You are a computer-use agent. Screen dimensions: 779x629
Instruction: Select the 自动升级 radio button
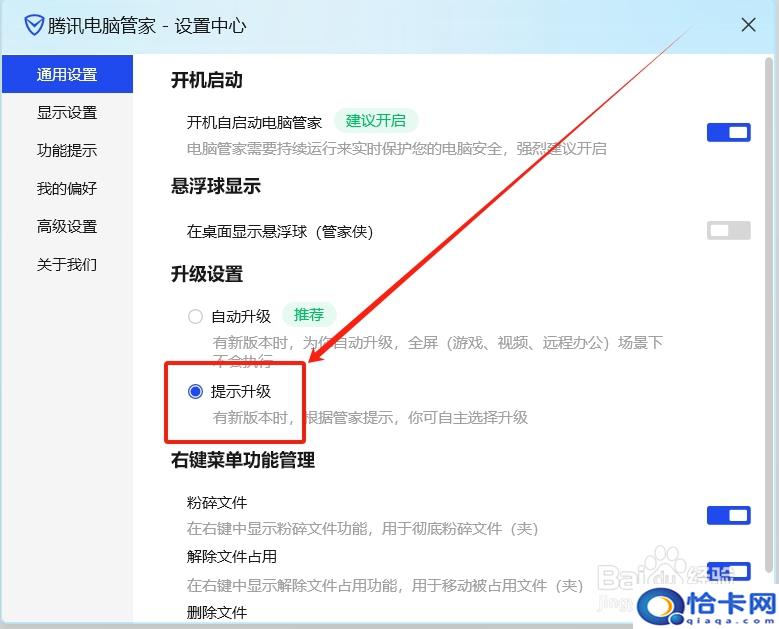click(x=195, y=316)
